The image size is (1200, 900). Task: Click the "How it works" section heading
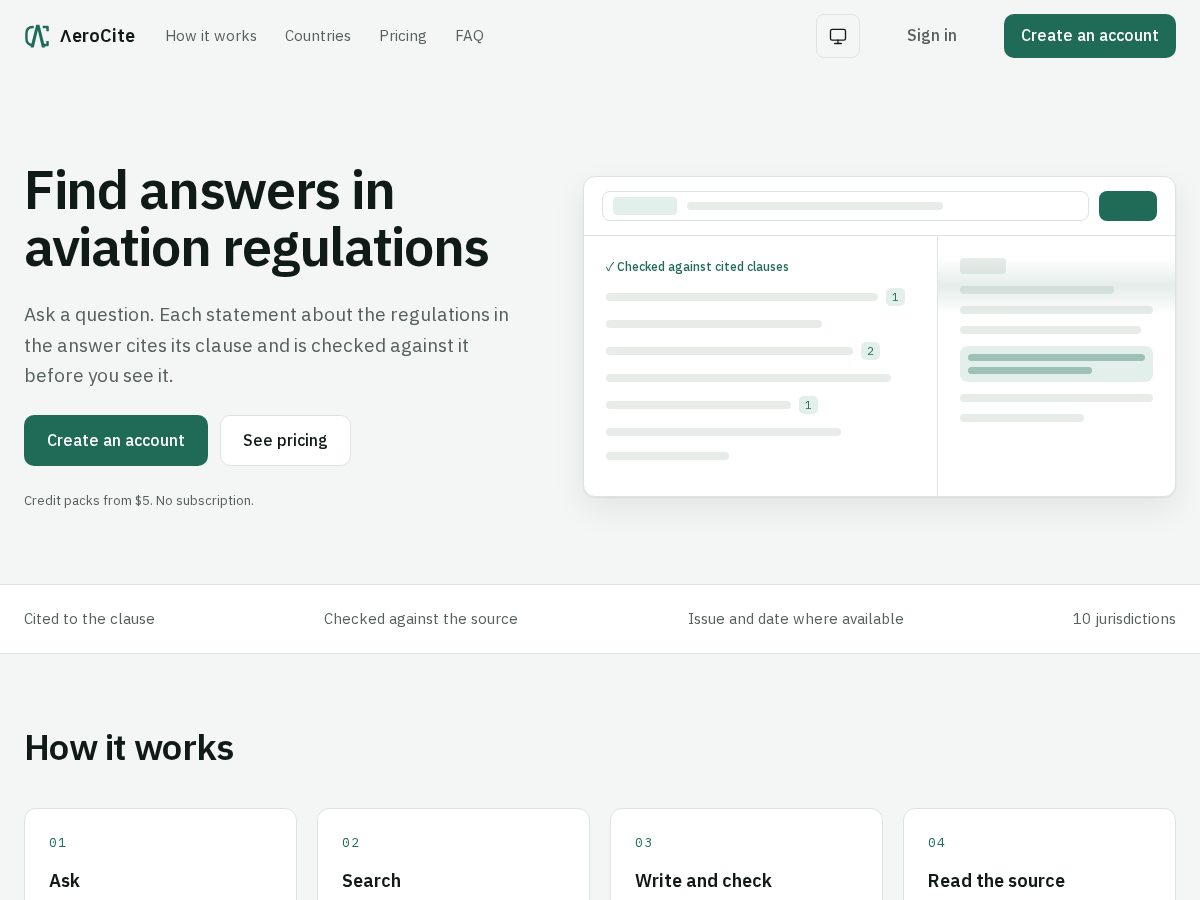pyautogui.click(x=129, y=748)
